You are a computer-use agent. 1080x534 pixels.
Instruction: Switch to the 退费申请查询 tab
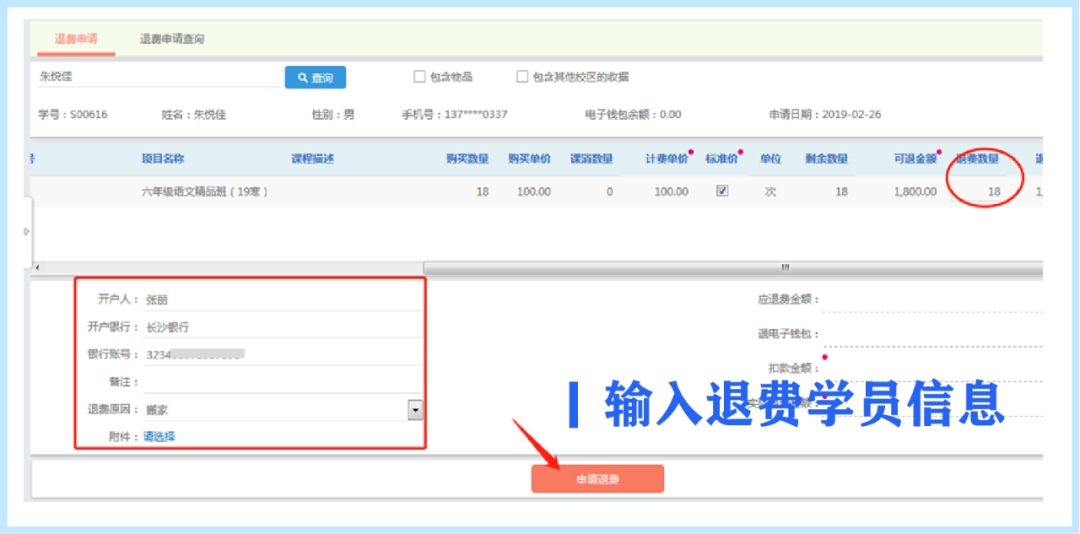(171, 39)
